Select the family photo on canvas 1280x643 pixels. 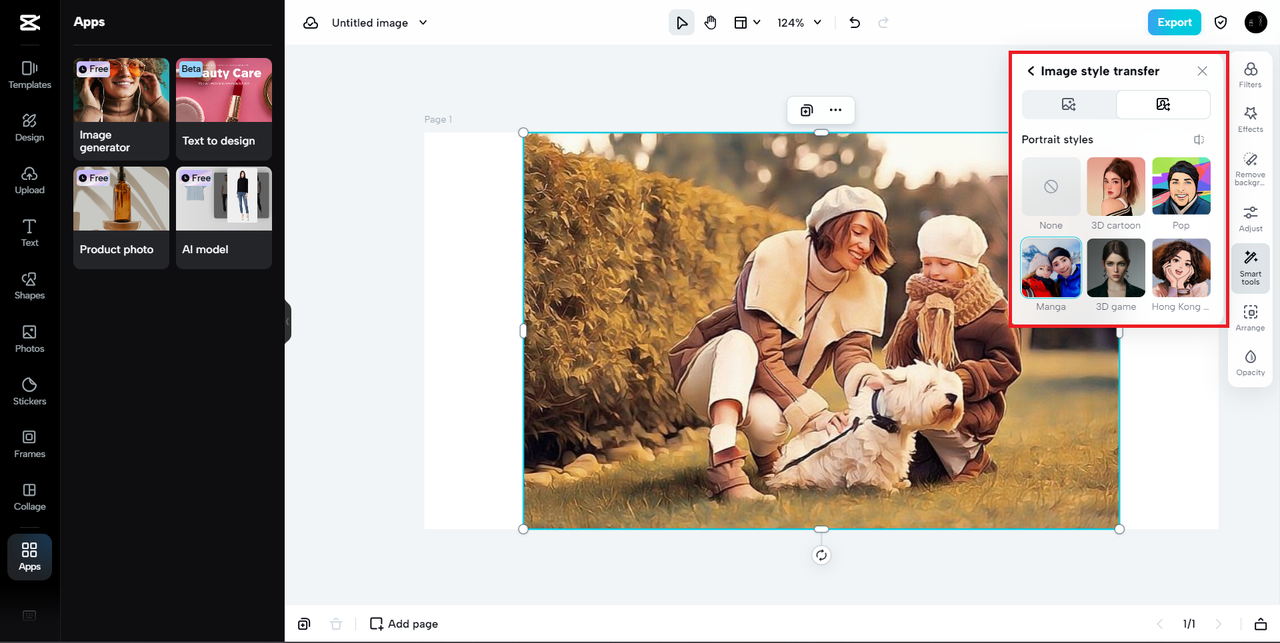(821, 330)
